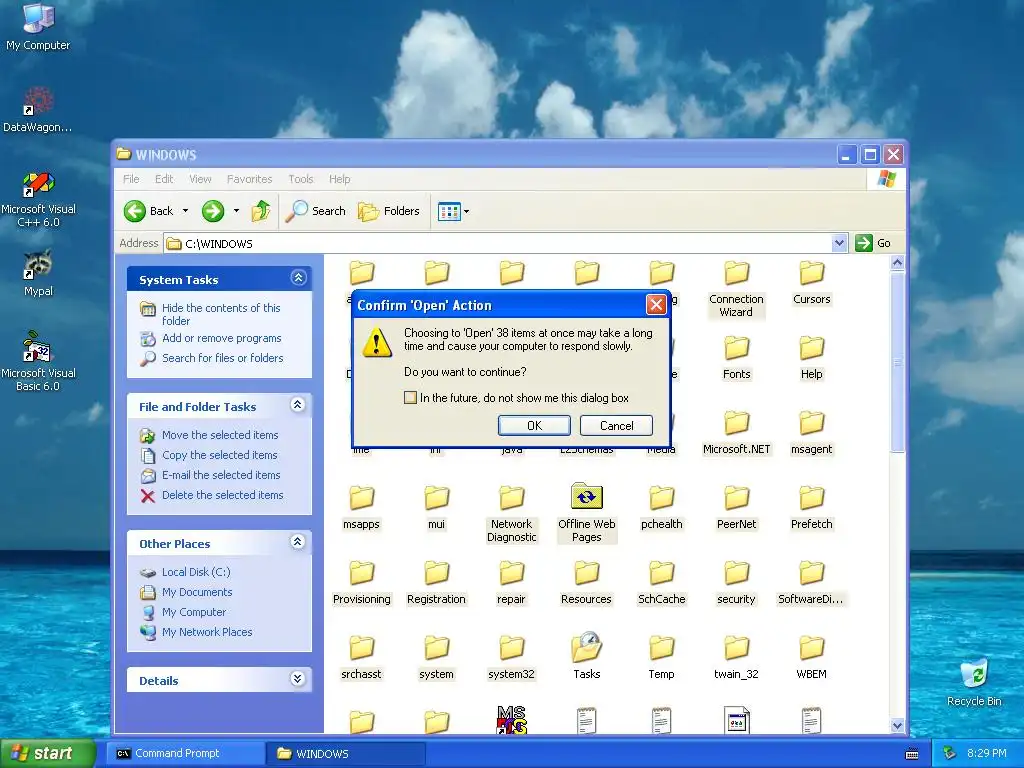Click Cancel in the Confirm Open dialog

[x=616, y=426]
